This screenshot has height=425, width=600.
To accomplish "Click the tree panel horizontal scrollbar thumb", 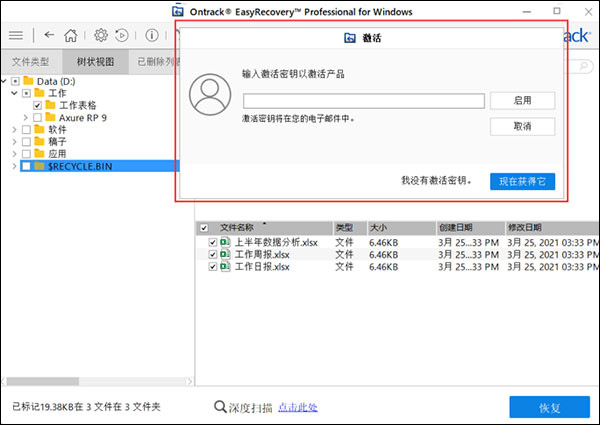I will (x=43, y=381).
